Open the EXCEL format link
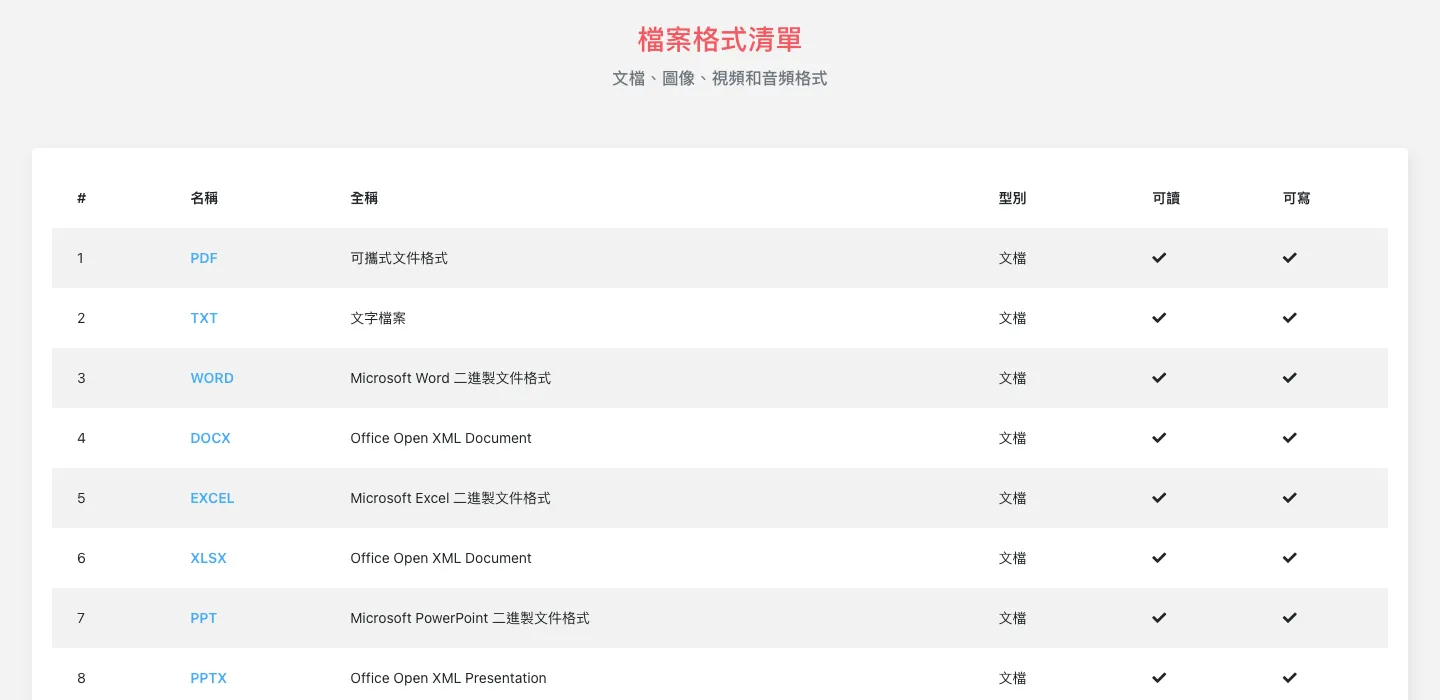Viewport: 1440px width, 700px height. [x=212, y=498]
